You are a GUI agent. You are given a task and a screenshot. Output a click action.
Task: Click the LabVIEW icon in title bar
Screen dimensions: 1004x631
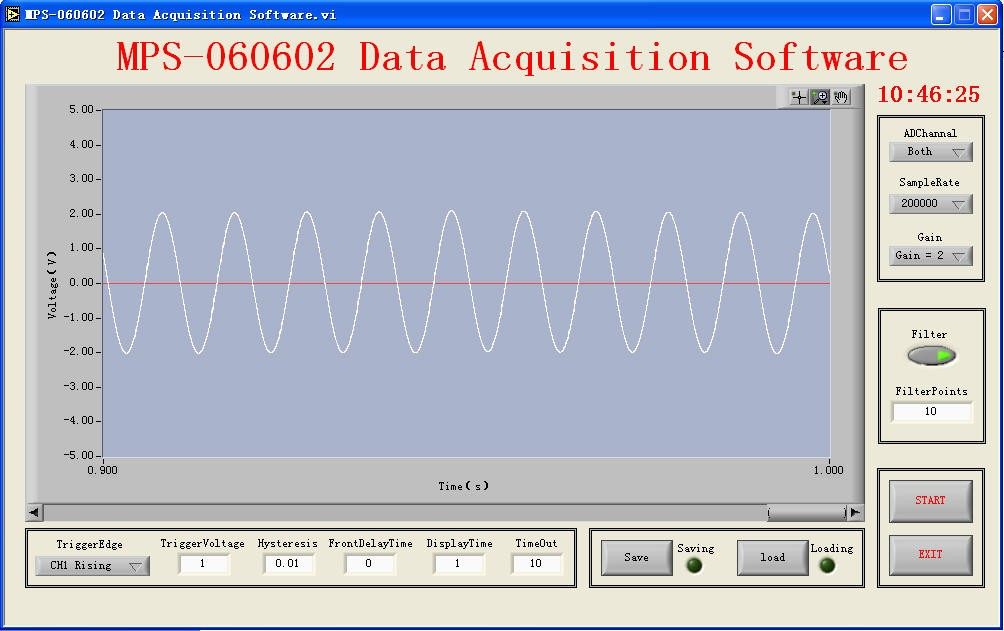pyautogui.click(x=13, y=14)
